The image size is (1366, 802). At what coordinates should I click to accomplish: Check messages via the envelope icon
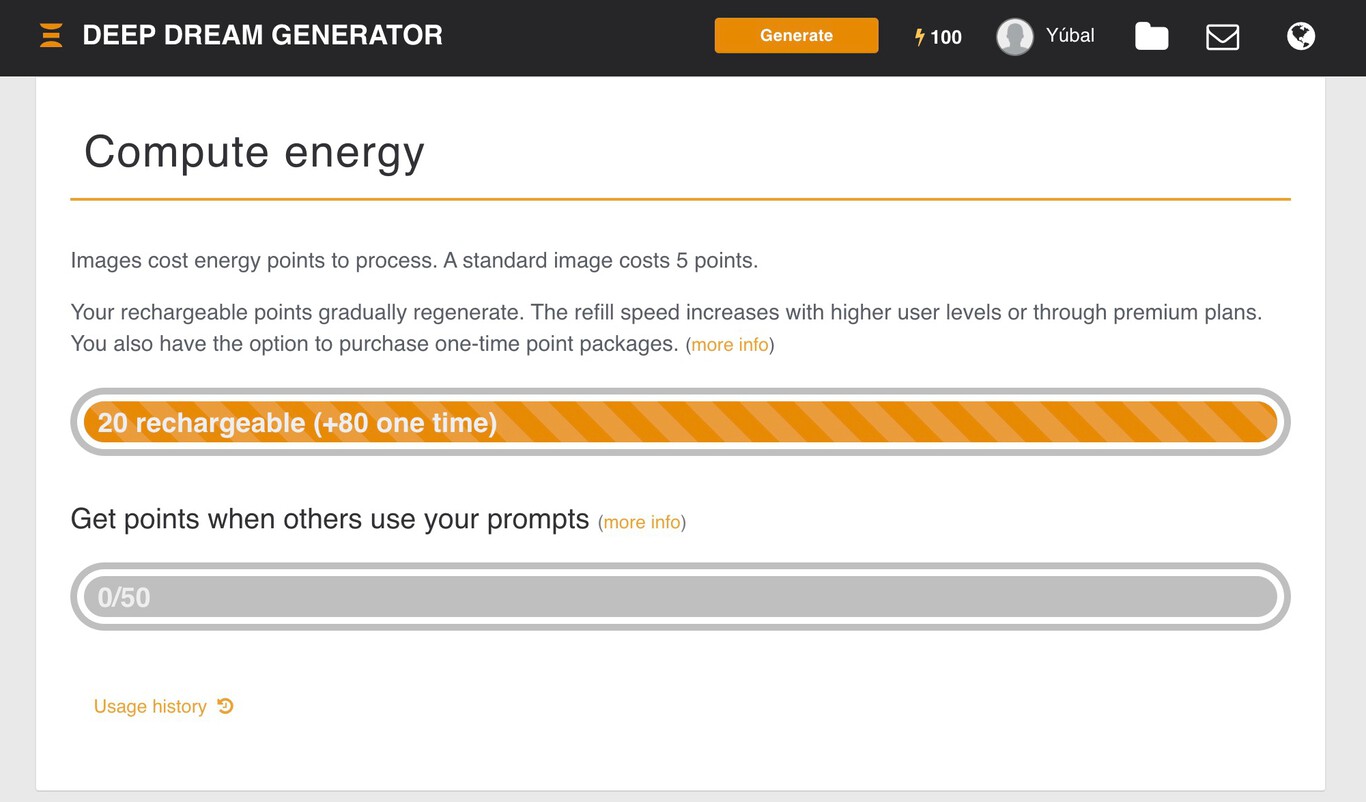tap(1222, 37)
